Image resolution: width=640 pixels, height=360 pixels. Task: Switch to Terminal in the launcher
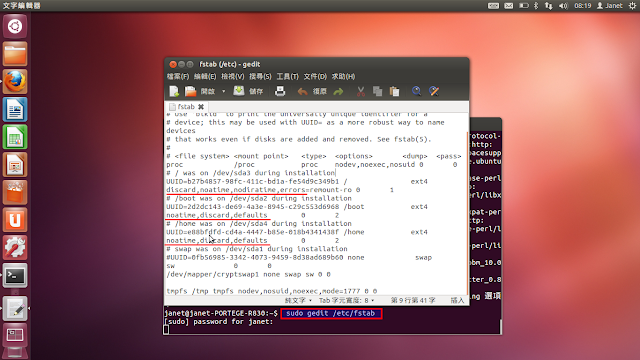tap(15, 276)
